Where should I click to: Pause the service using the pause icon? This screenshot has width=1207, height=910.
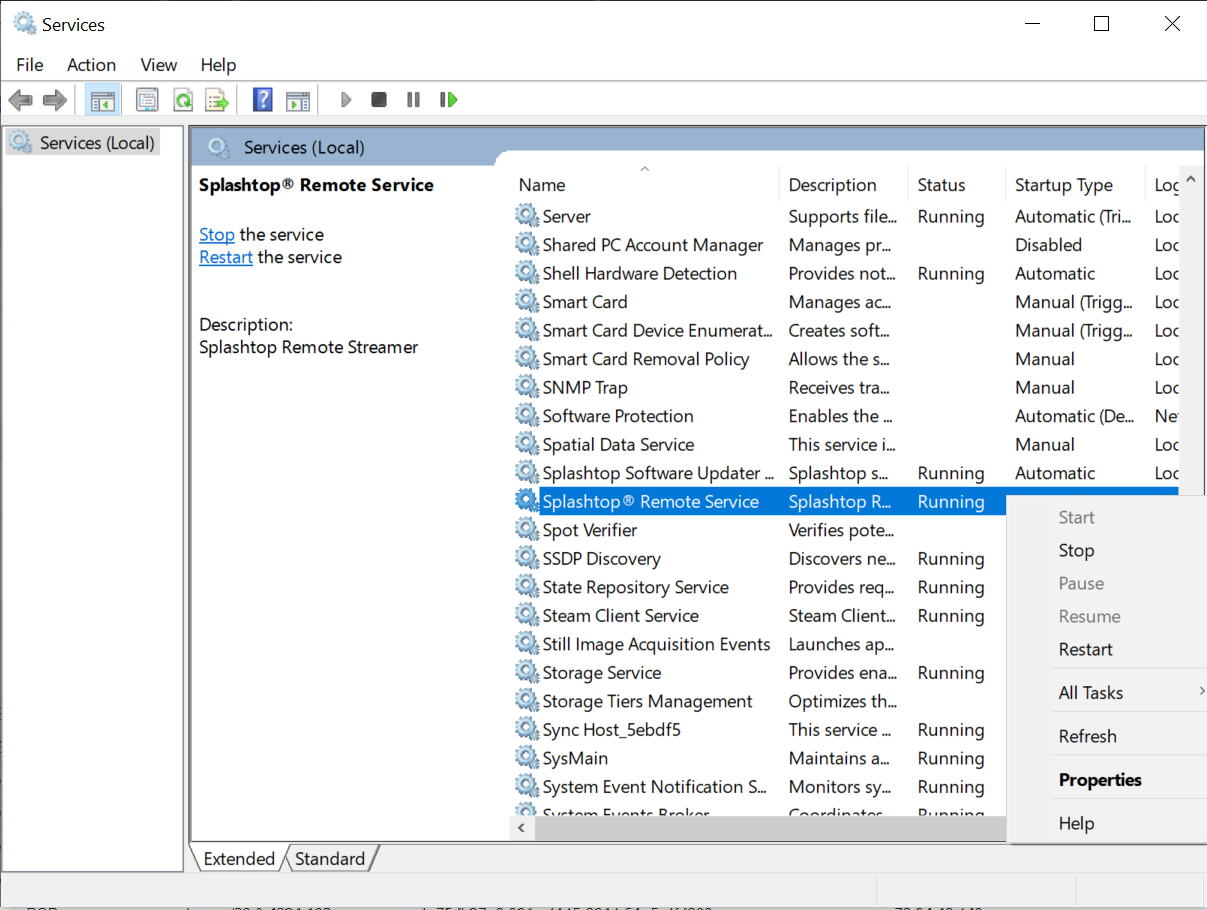[x=413, y=99]
